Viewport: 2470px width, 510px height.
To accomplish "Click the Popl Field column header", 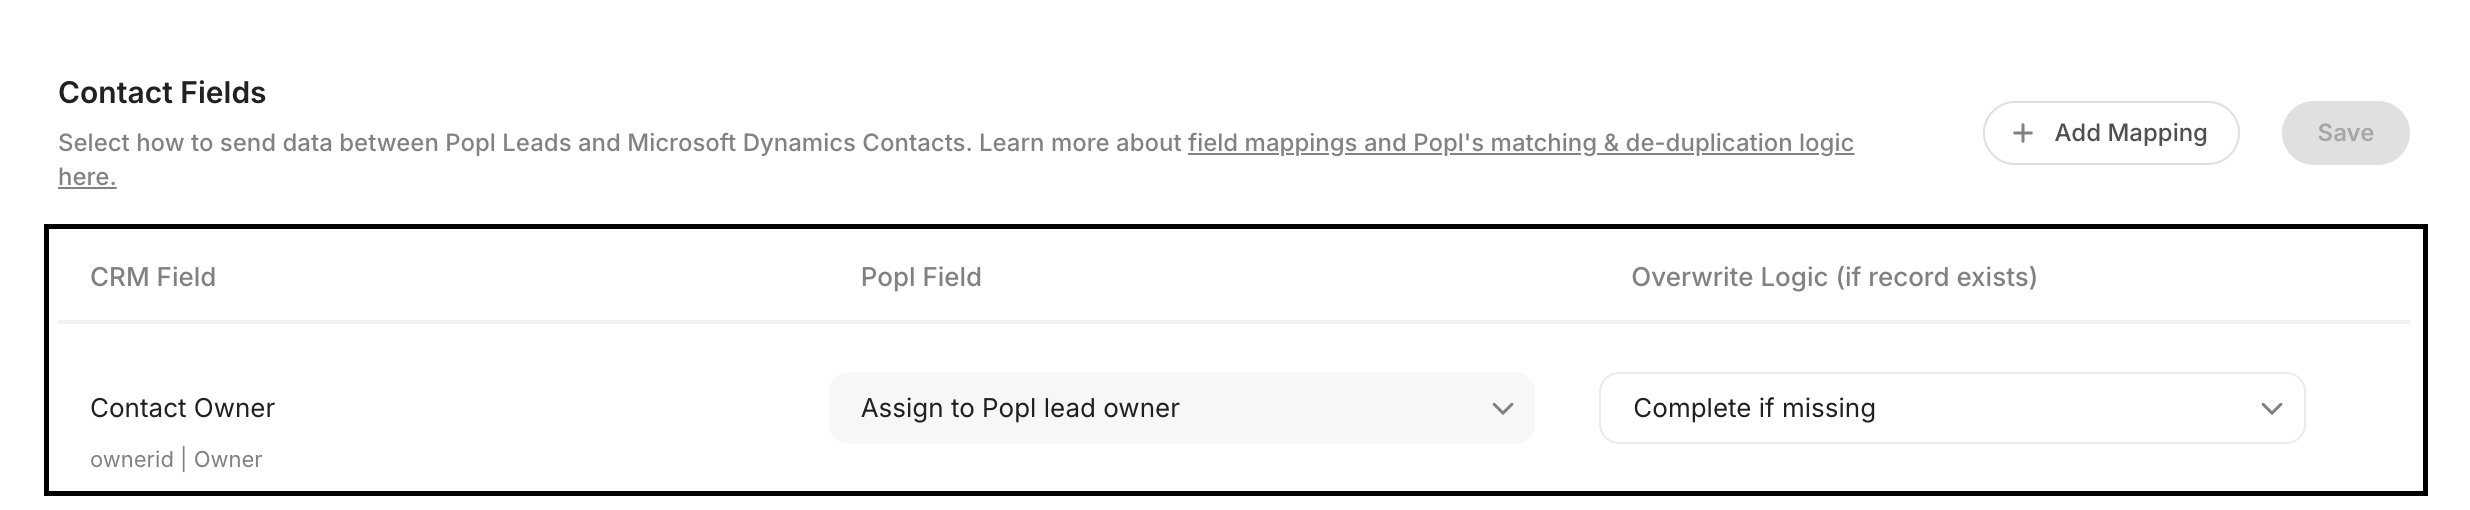I will 921,277.
